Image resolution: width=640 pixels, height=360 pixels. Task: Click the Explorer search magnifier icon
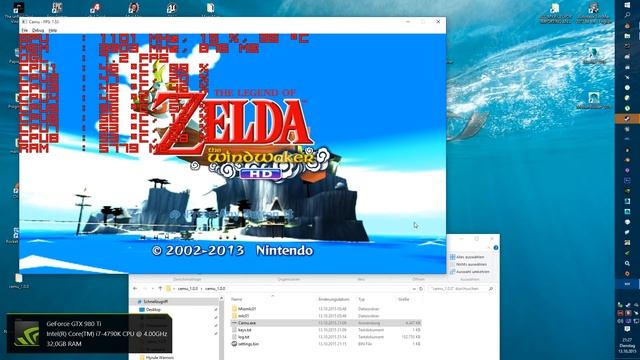[x=491, y=289]
